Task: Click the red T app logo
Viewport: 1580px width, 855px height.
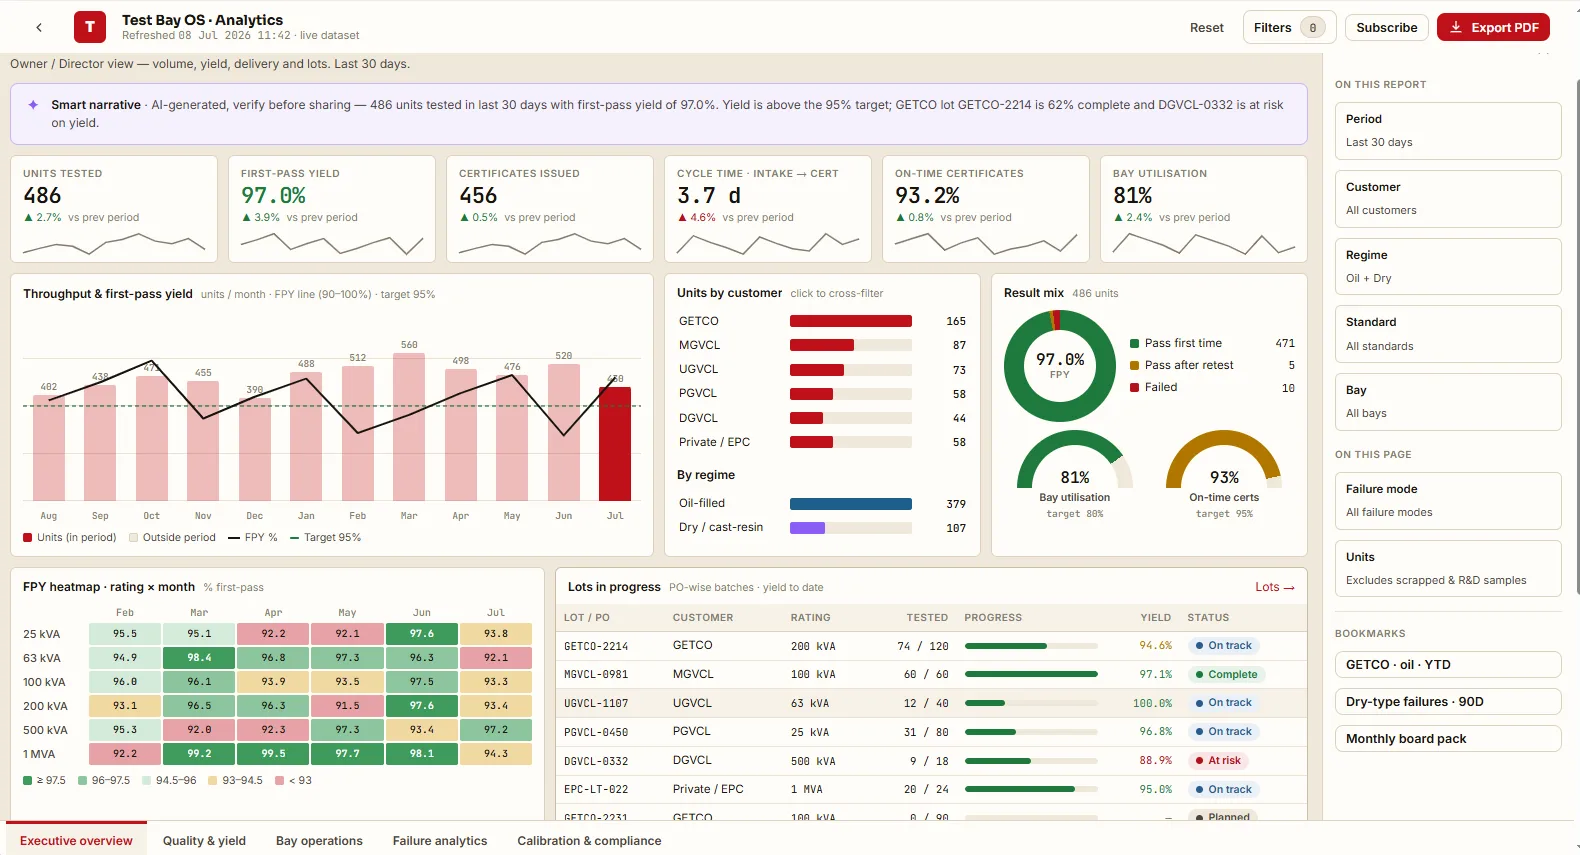Action: [x=90, y=27]
